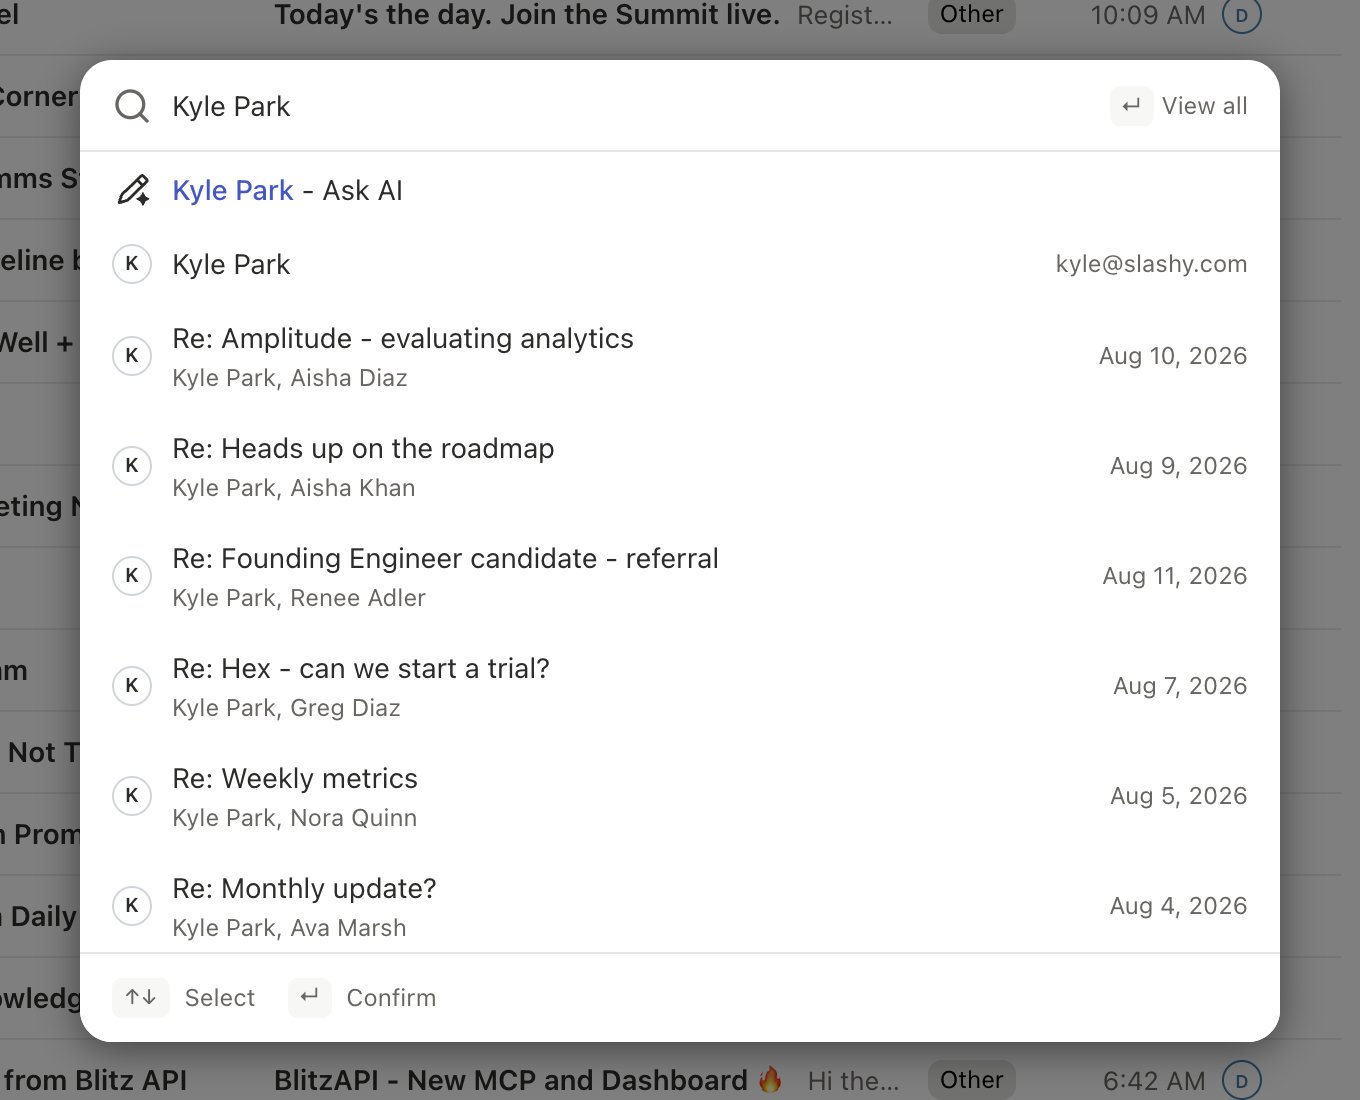Click the Confirm hint label

[x=391, y=998]
